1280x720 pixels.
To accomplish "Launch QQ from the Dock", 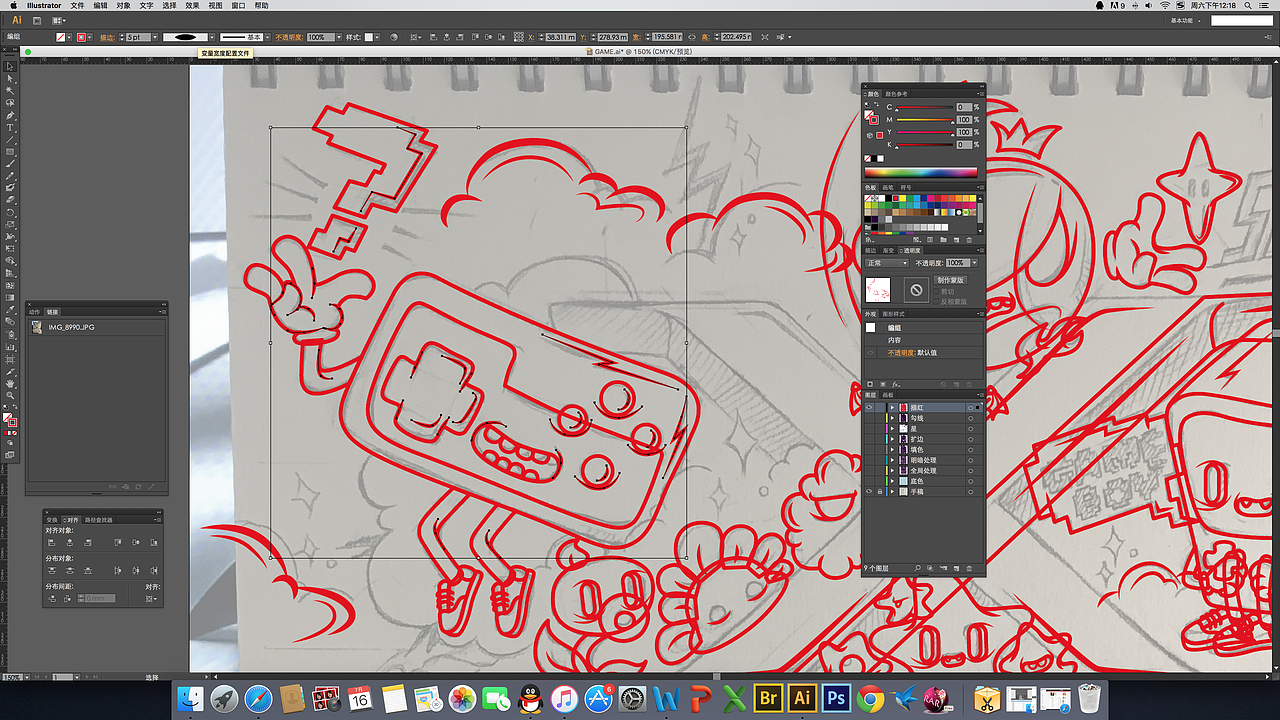I will [x=529, y=698].
